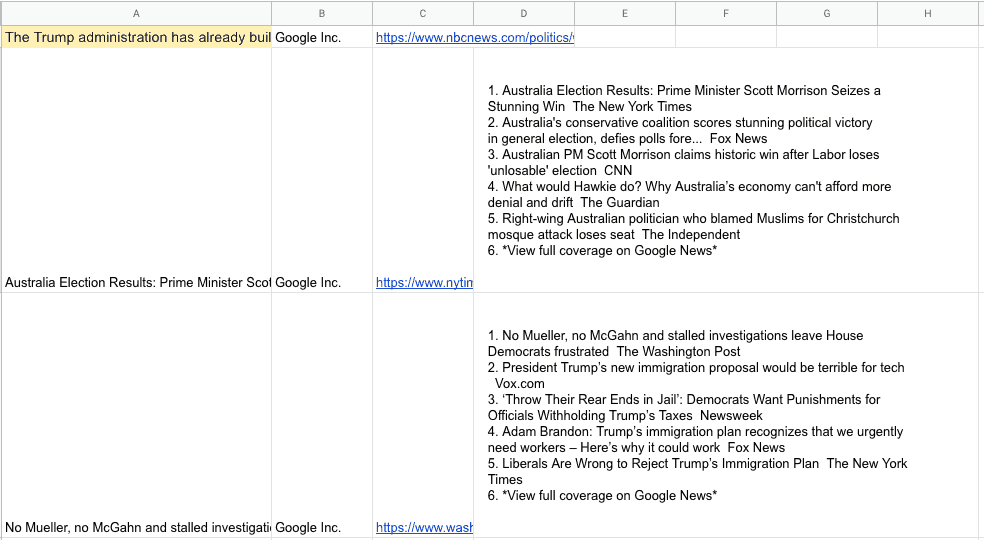Image resolution: width=984 pixels, height=540 pixels.
Task: Select column D header
Action: 524,13
